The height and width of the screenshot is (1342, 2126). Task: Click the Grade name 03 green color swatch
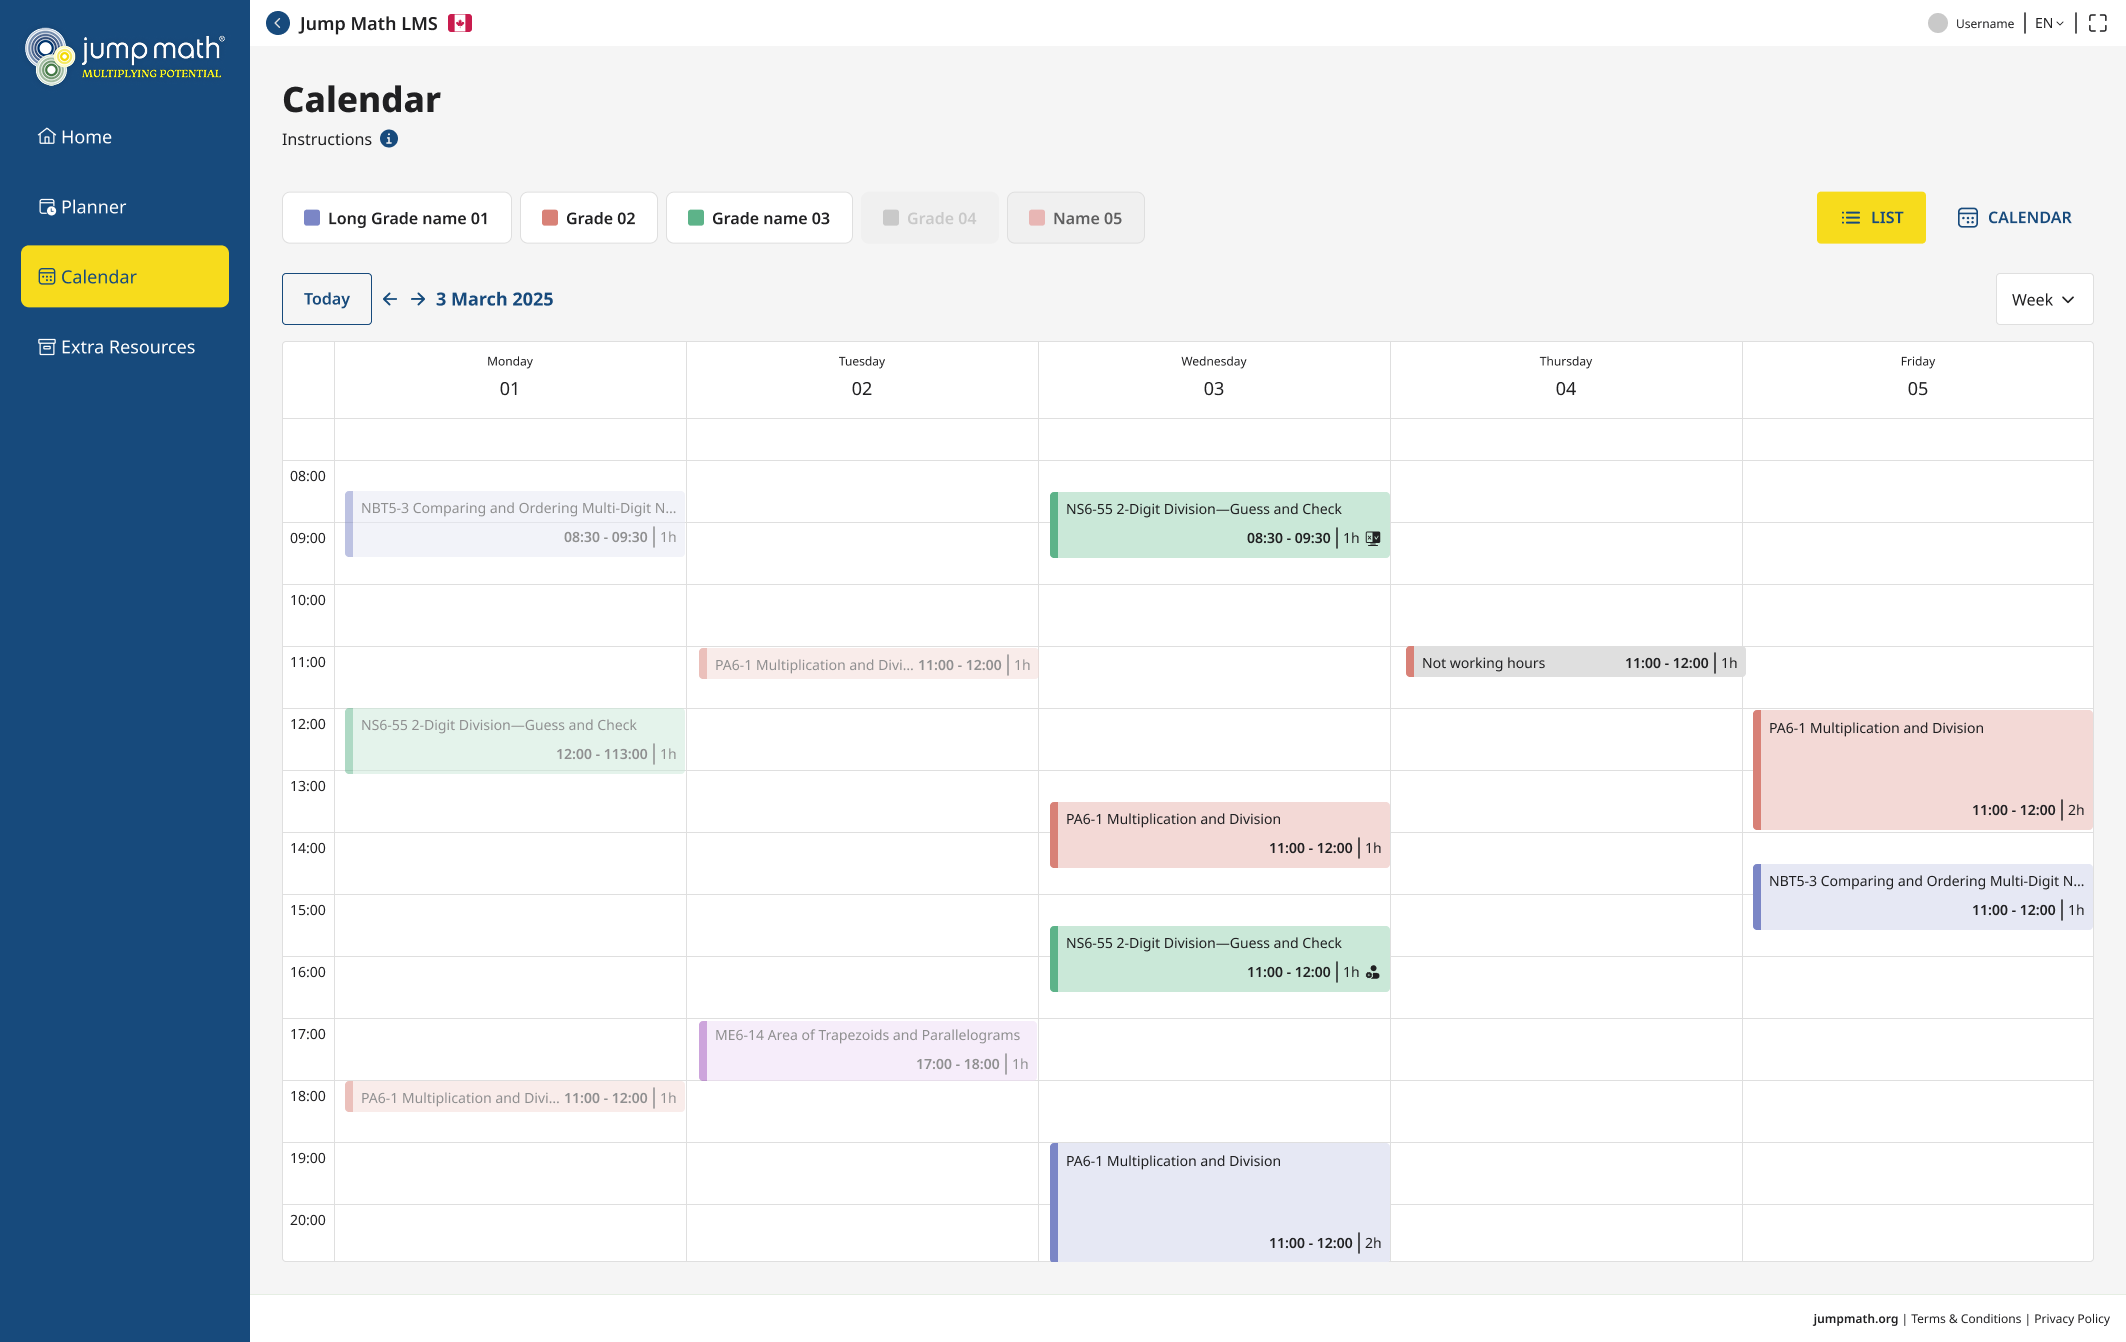click(696, 218)
